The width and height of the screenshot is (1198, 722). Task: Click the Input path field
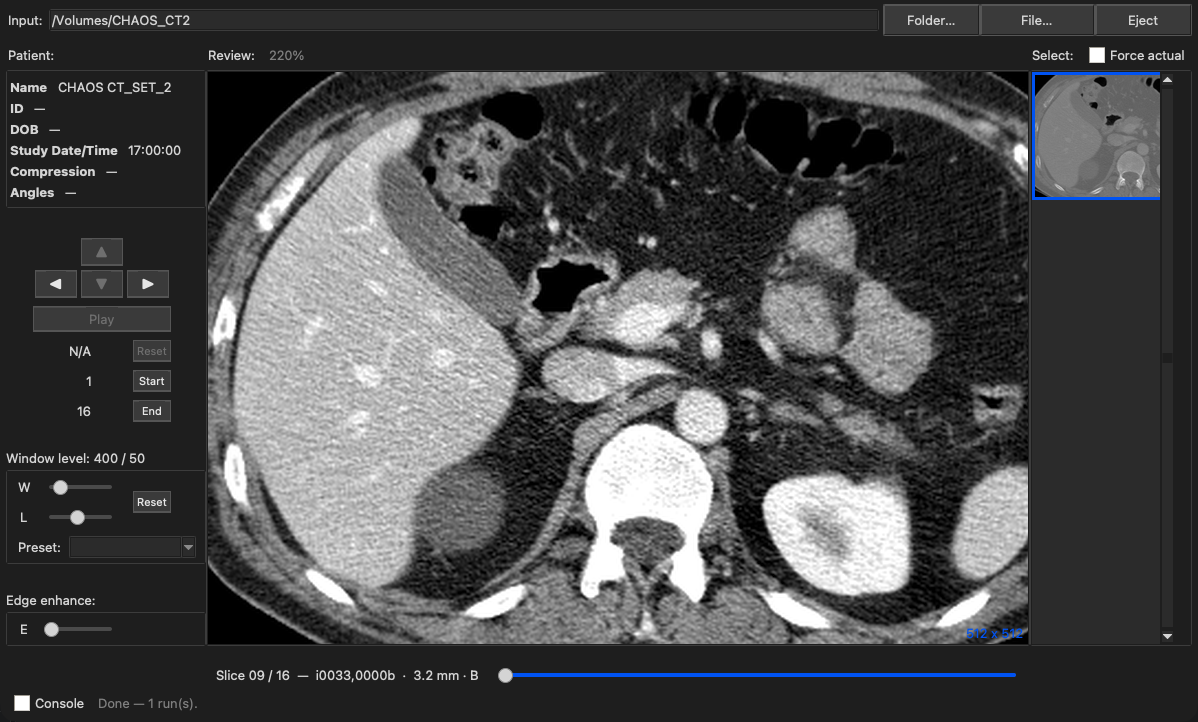click(x=464, y=21)
